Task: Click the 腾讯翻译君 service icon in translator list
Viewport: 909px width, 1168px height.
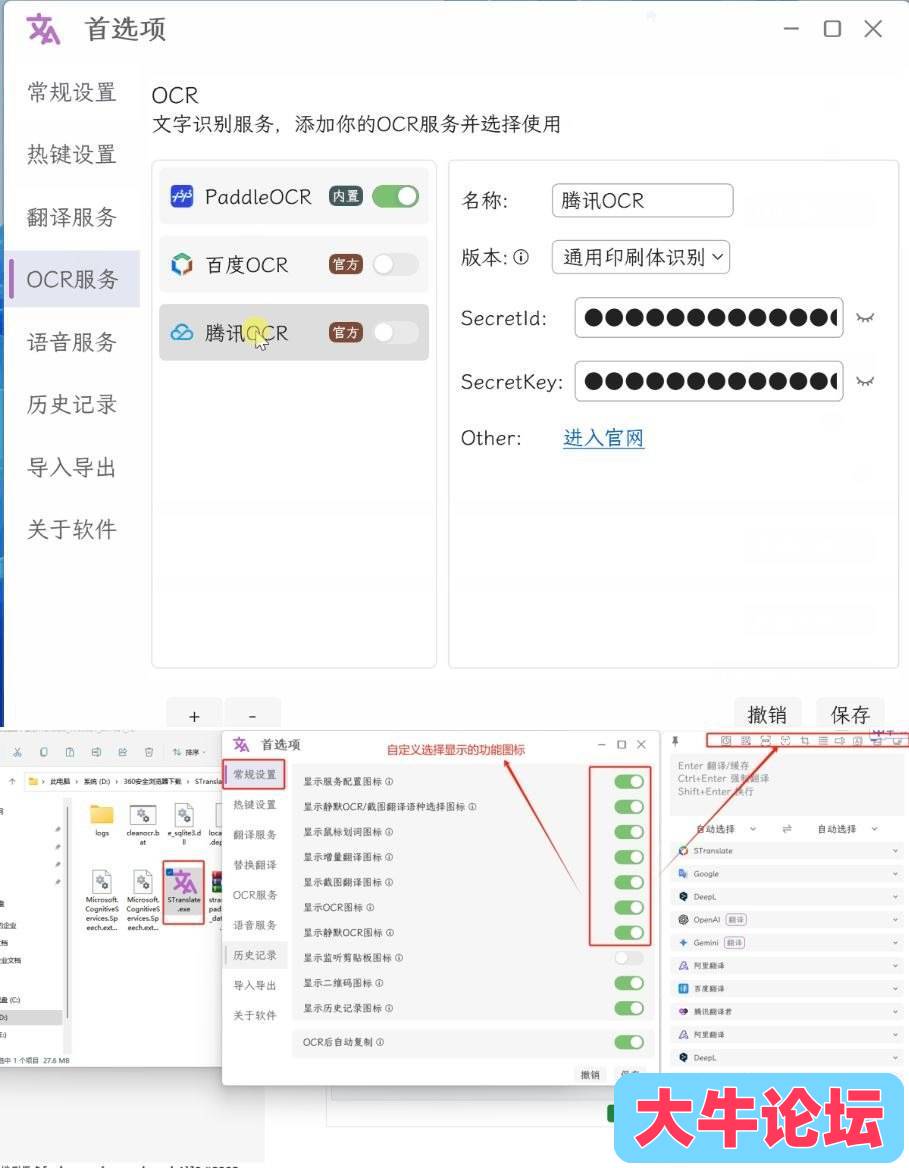Action: click(x=683, y=1012)
